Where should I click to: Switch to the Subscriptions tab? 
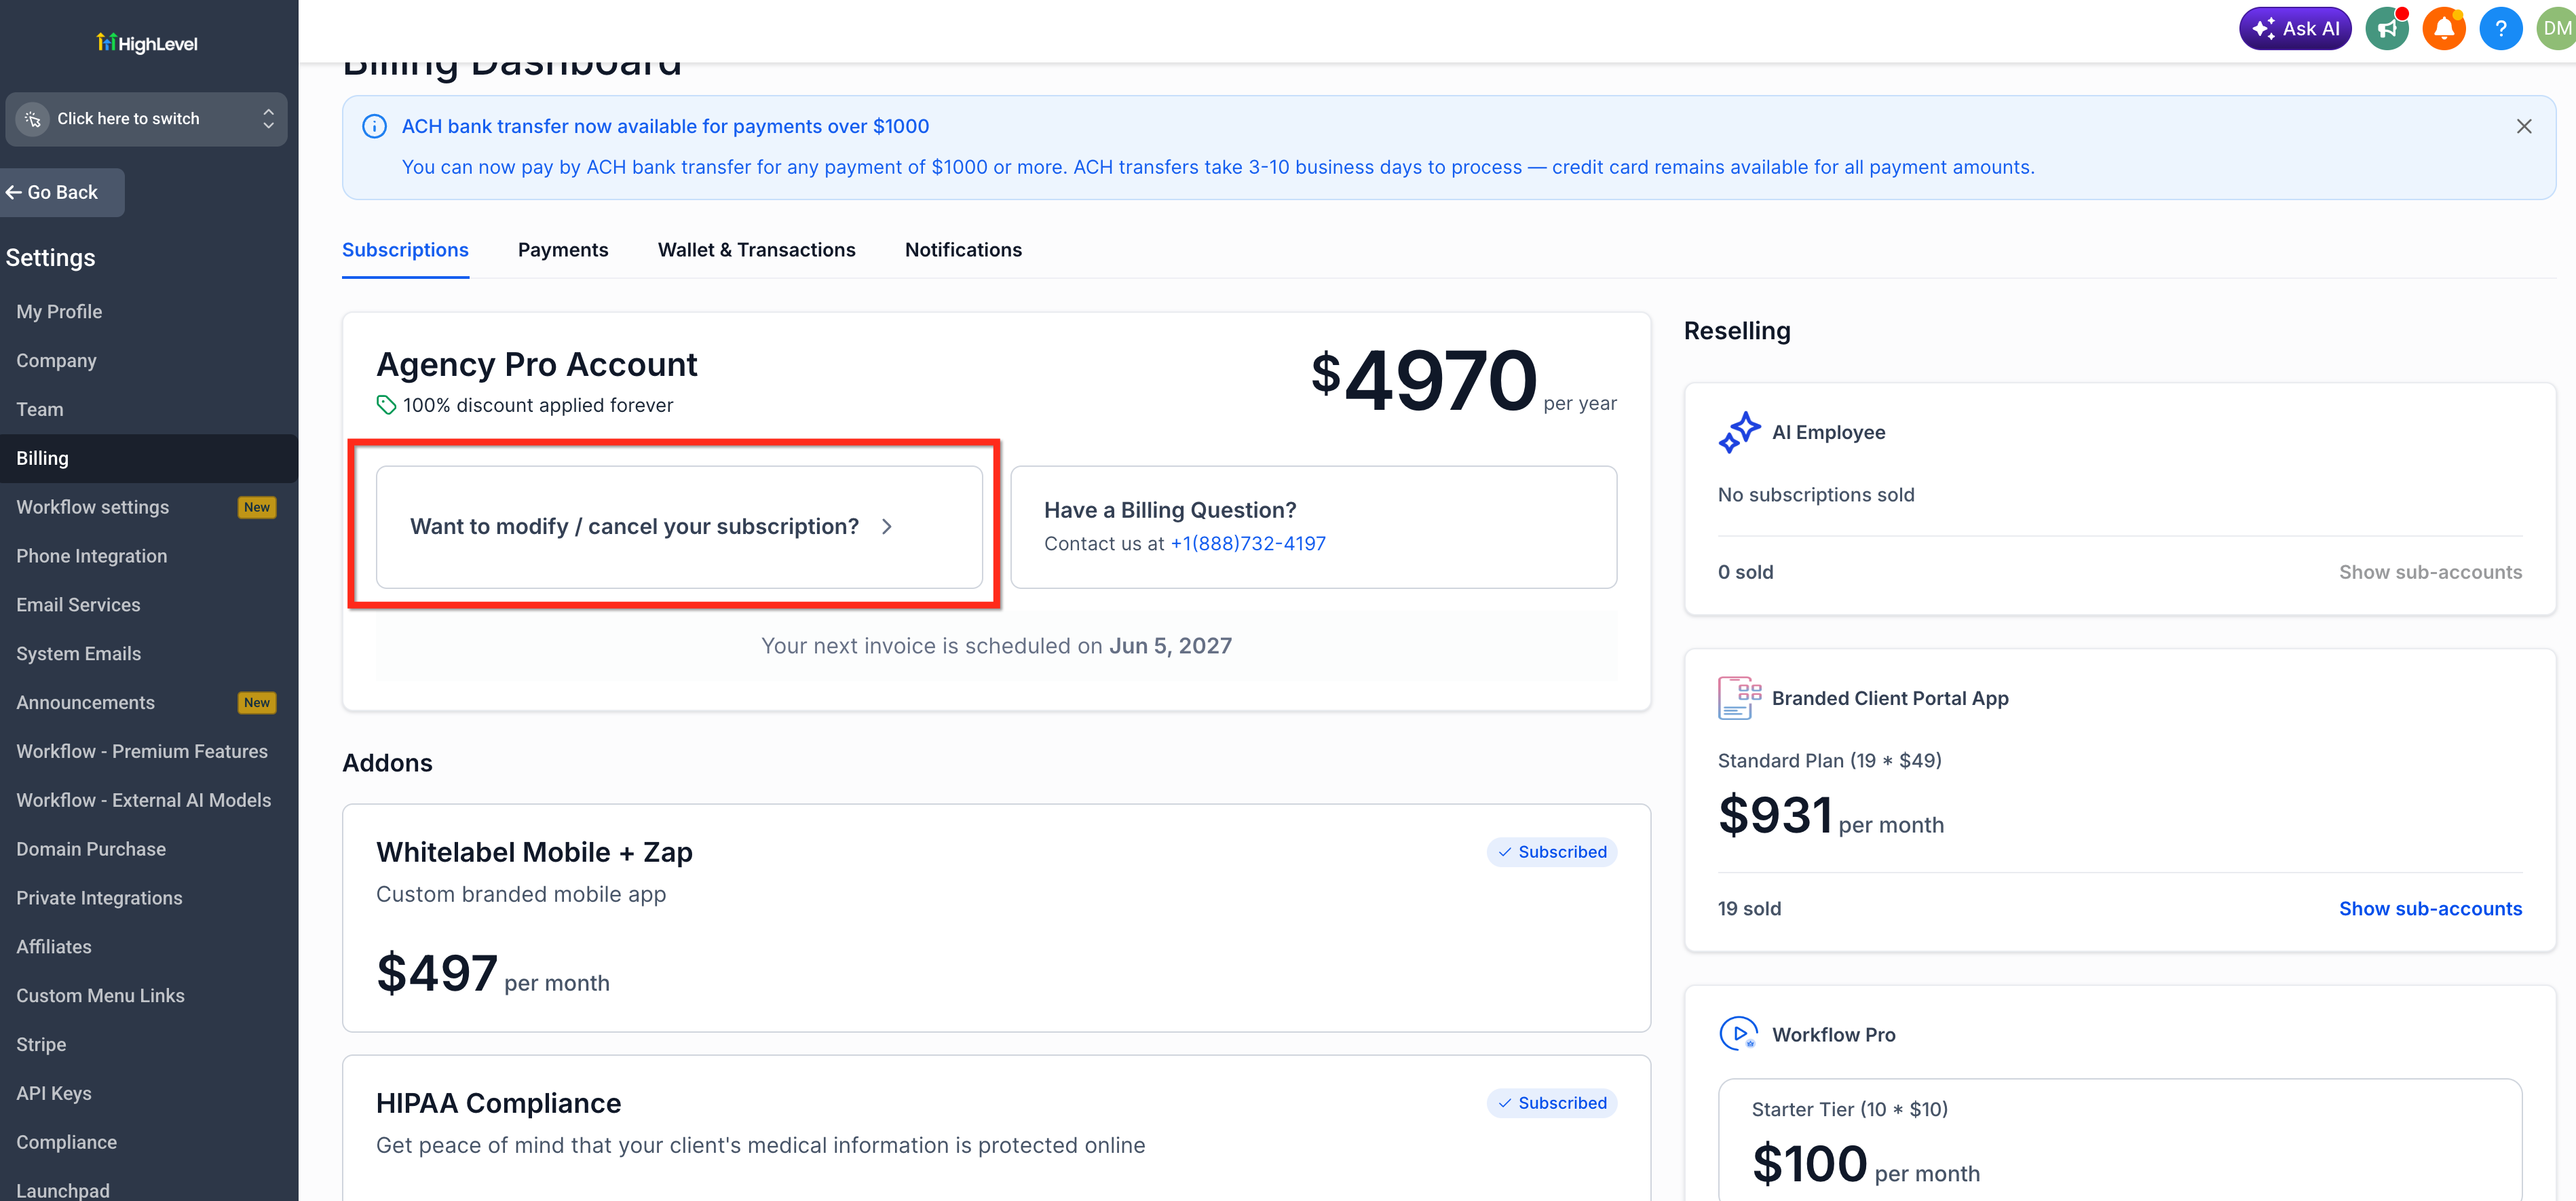(x=405, y=250)
